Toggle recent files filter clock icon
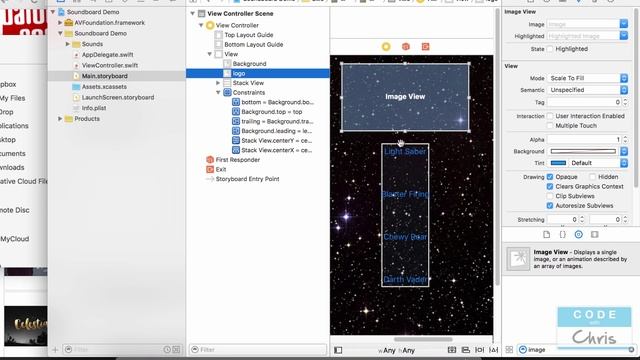The height and width of the screenshot is (360, 640). pyautogui.click(x=167, y=350)
